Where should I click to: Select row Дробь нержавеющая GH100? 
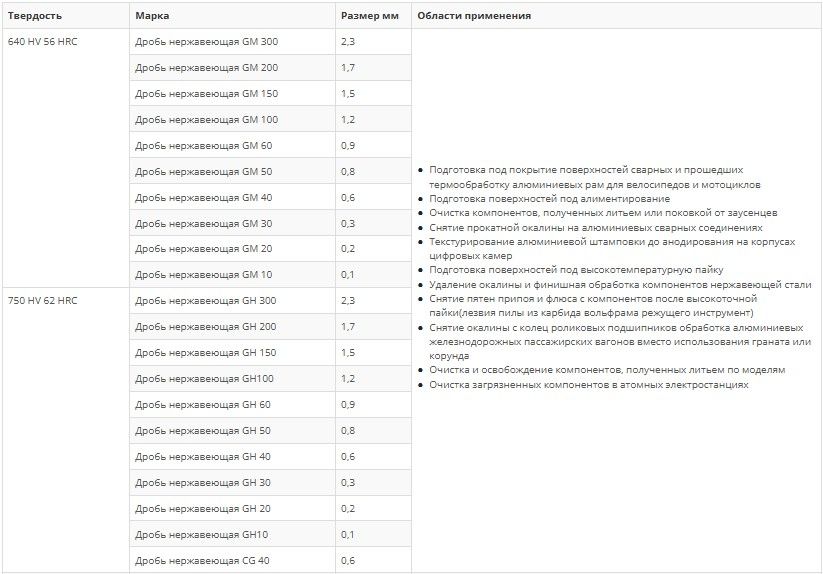click(x=270, y=378)
